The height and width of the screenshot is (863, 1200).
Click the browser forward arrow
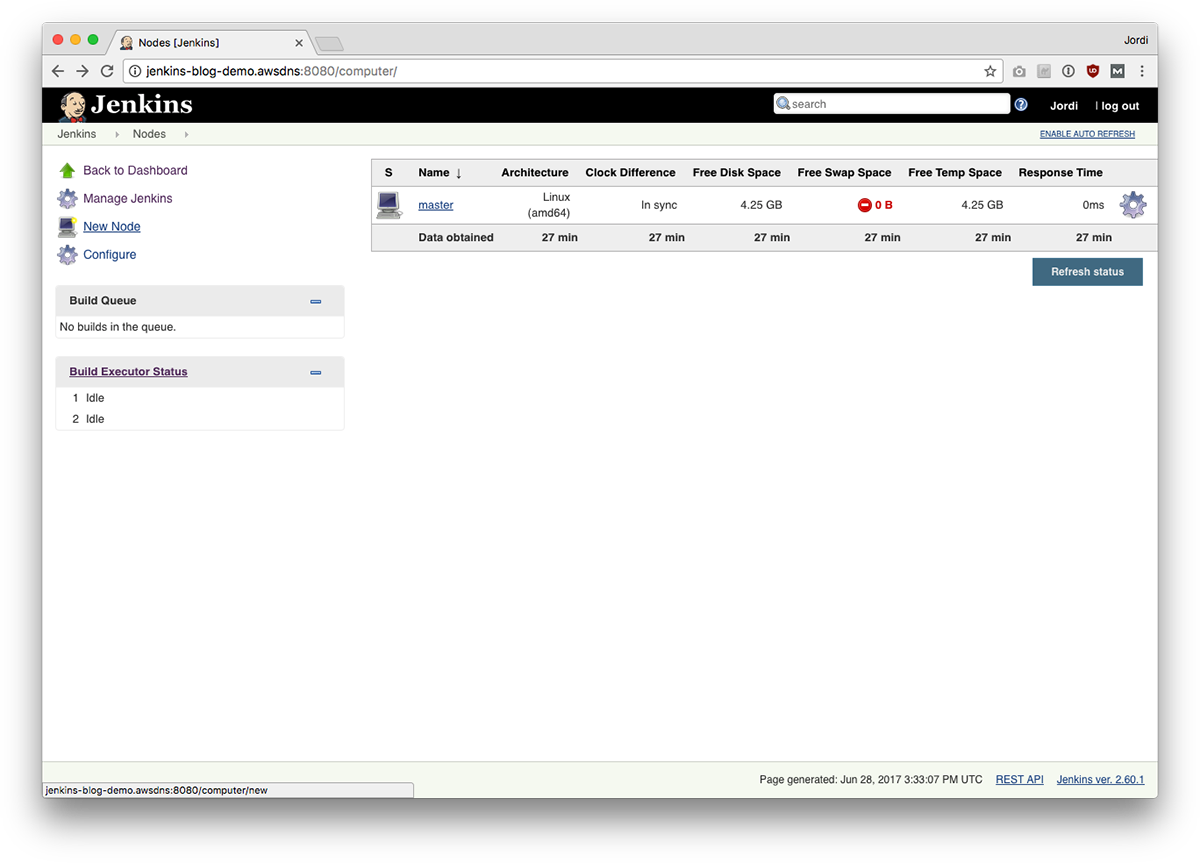[82, 71]
